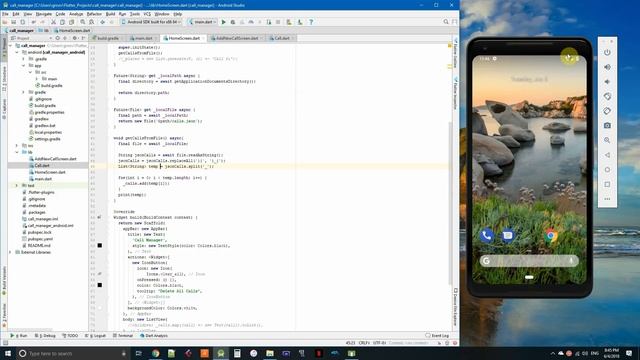Viewport: 640px width, 360px height.
Task: Open the Android SDK device selector dropdown
Action: (151, 22)
